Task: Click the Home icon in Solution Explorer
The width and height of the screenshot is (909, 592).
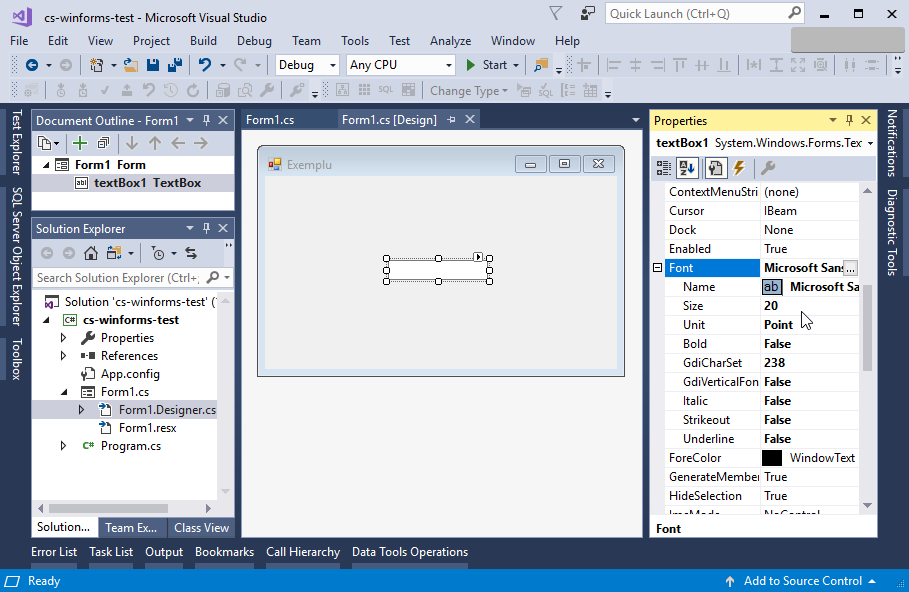Action: [x=91, y=253]
